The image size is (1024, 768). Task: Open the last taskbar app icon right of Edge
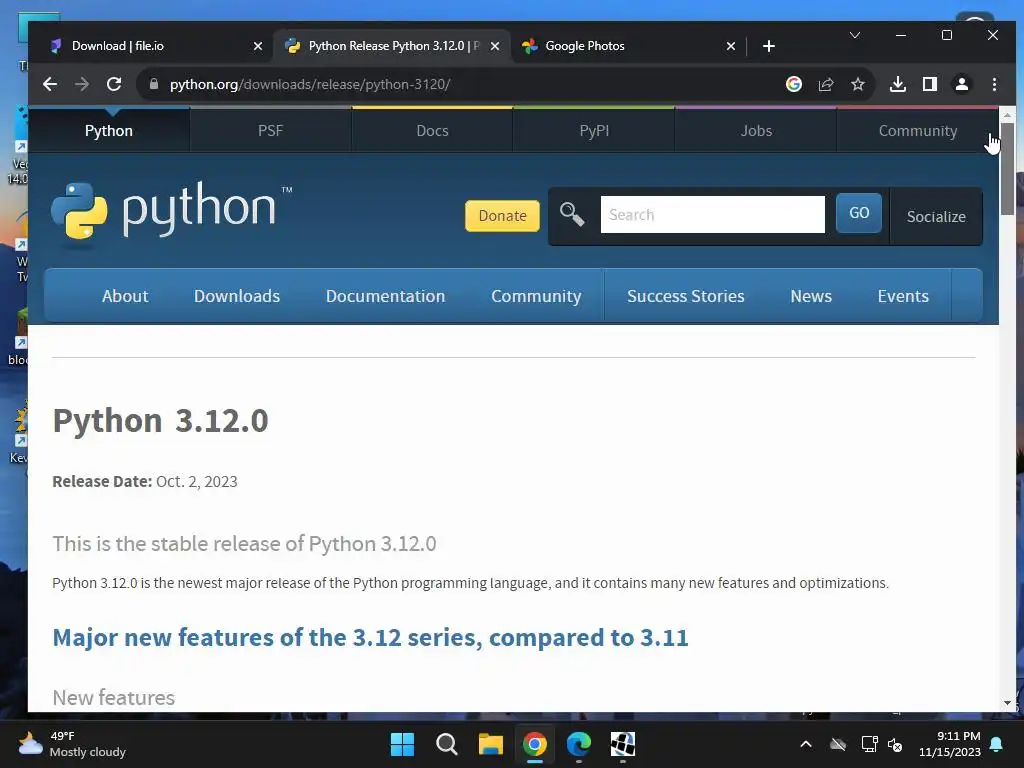622,744
